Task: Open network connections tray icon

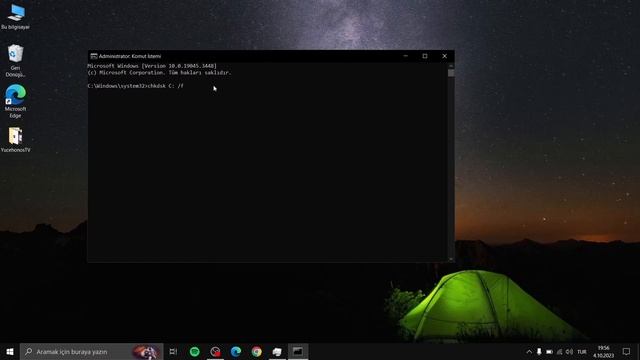Action: pos(560,351)
